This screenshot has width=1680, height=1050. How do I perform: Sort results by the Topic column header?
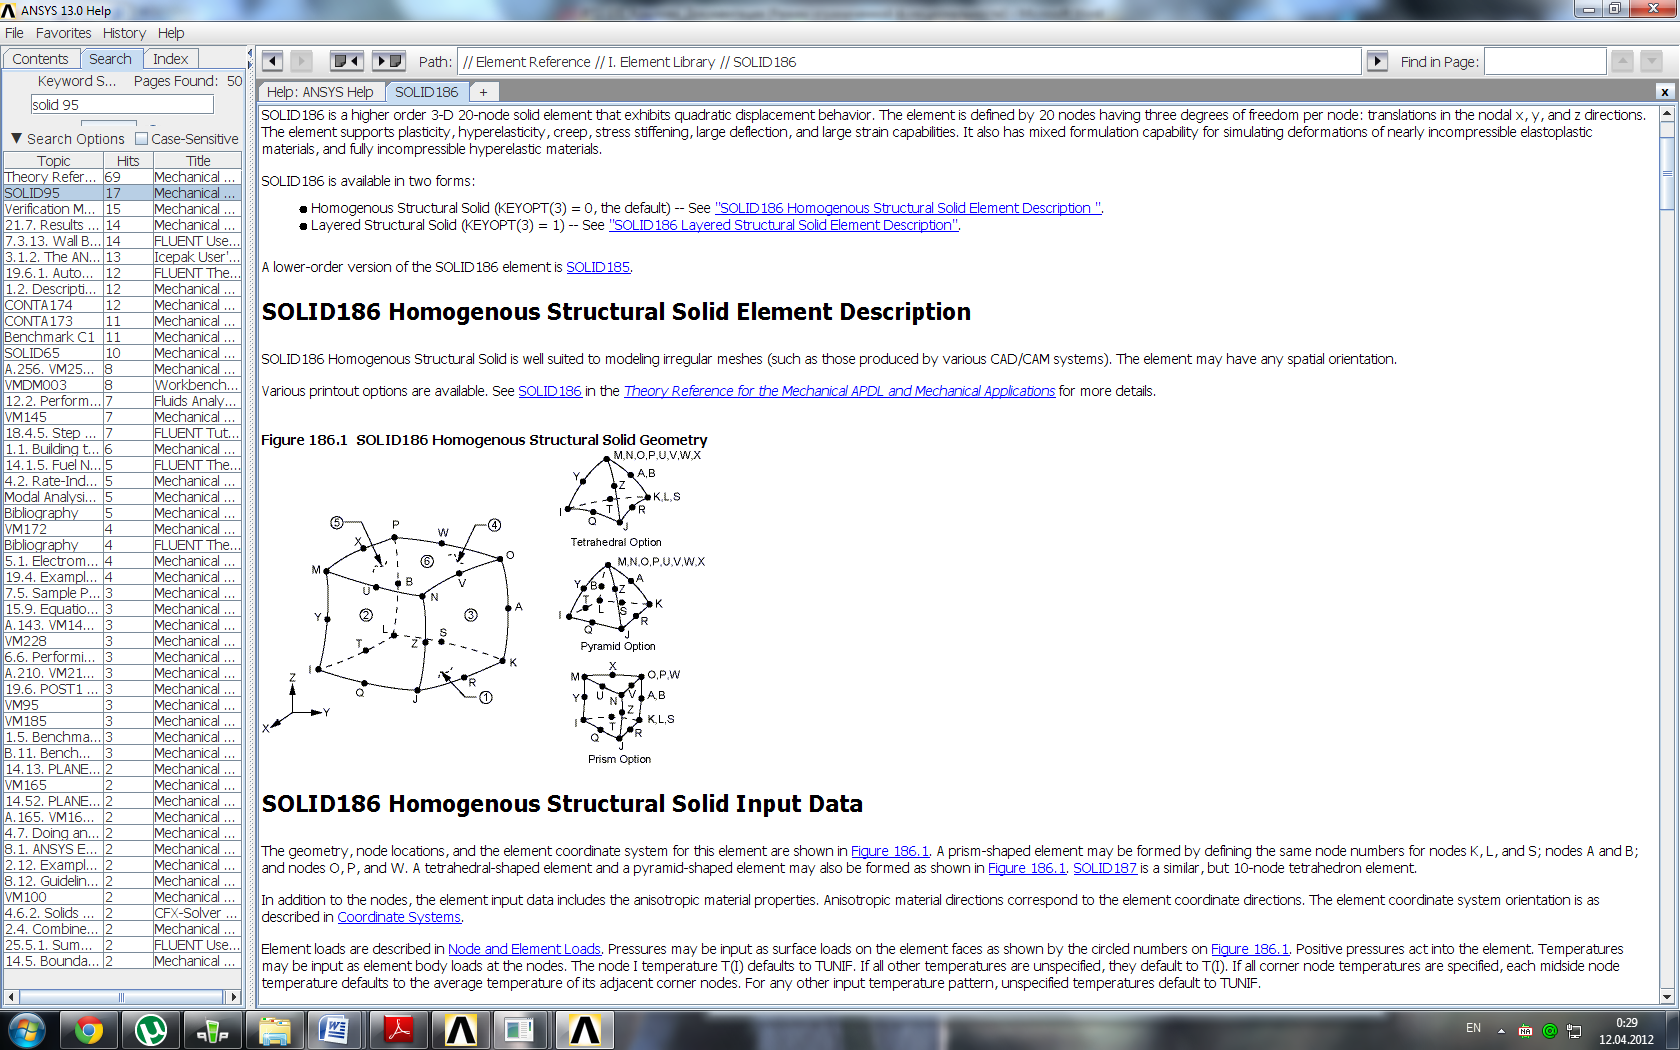(54, 160)
